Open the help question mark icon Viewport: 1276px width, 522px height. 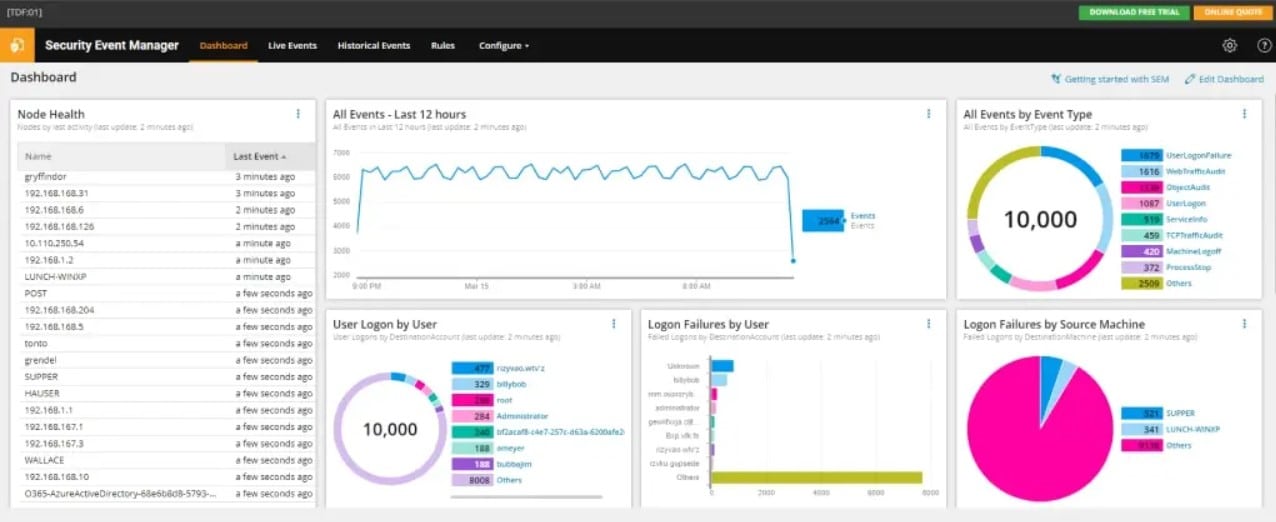[1264, 45]
